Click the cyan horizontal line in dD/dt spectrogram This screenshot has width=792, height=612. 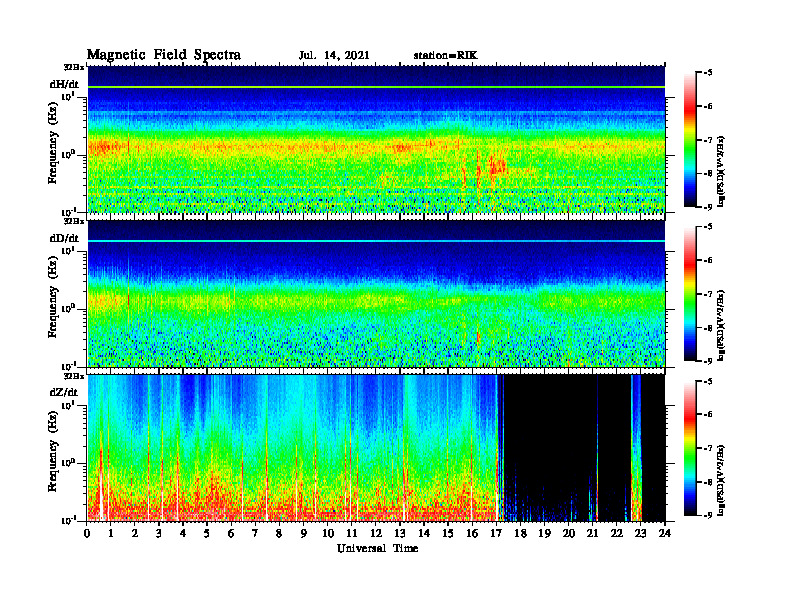[376, 241]
